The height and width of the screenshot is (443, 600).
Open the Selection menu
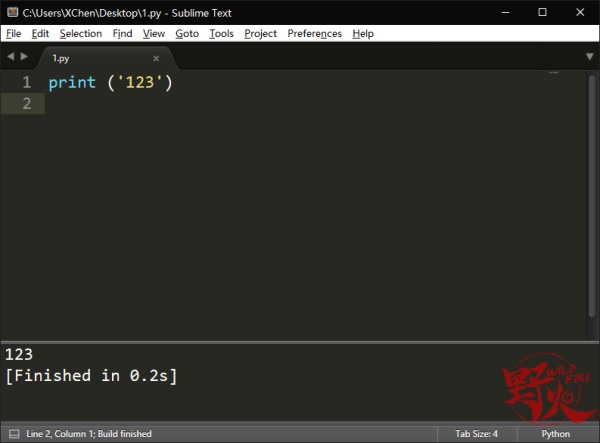pyautogui.click(x=81, y=34)
